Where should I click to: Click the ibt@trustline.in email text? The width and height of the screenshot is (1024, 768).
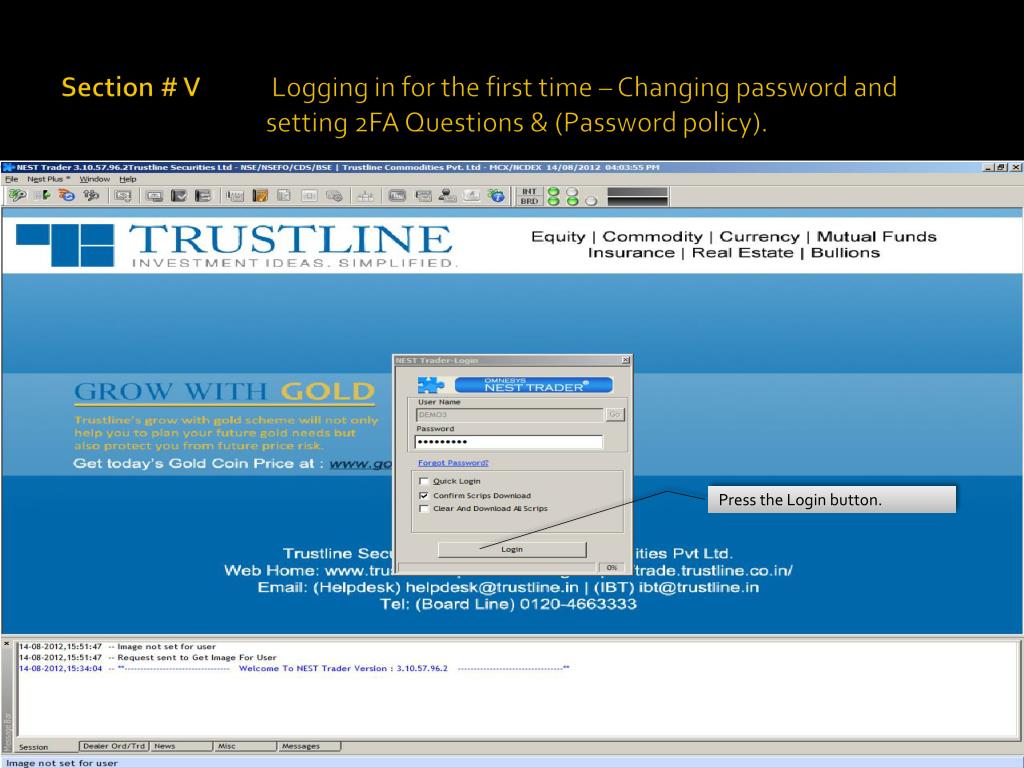pos(699,587)
